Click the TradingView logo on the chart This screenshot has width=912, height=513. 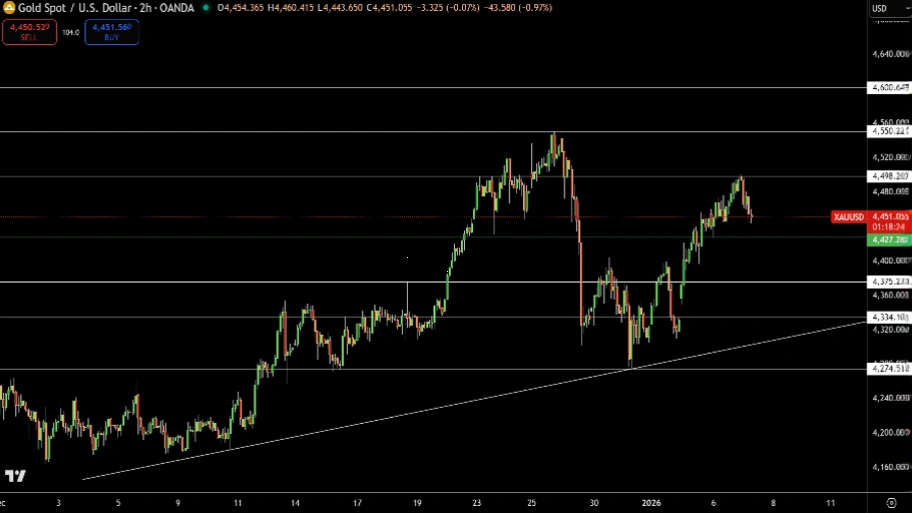pyautogui.click(x=15, y=476)
